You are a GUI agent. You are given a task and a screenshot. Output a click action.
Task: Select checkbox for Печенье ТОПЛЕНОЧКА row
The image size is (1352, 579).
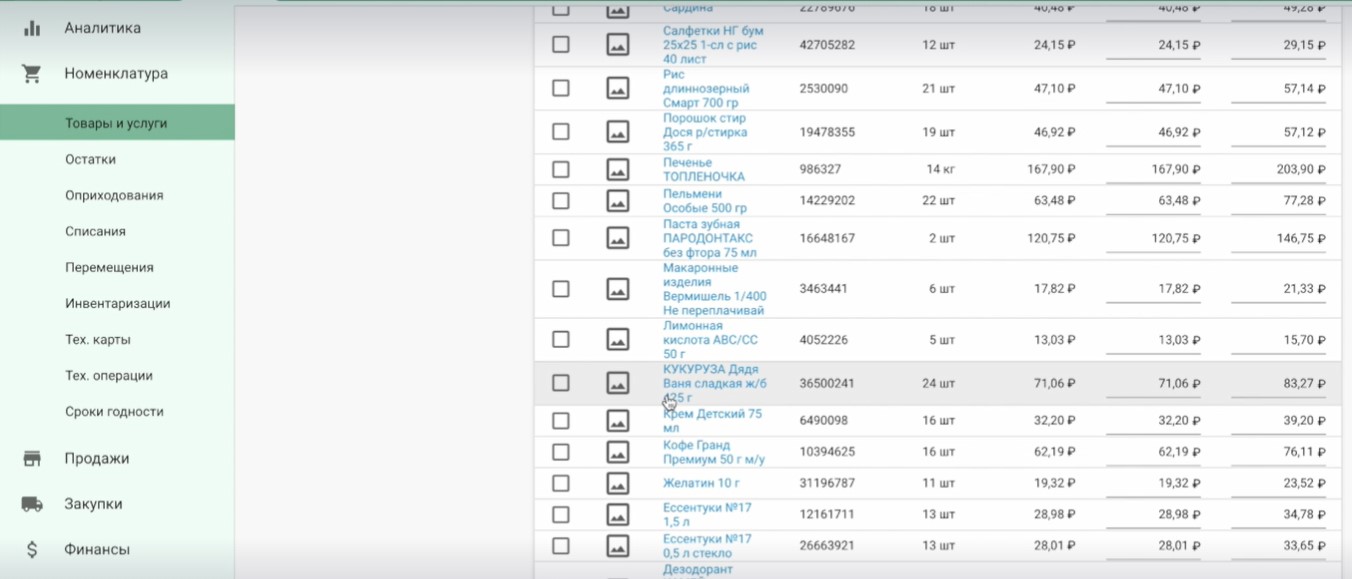click(561, 169)
